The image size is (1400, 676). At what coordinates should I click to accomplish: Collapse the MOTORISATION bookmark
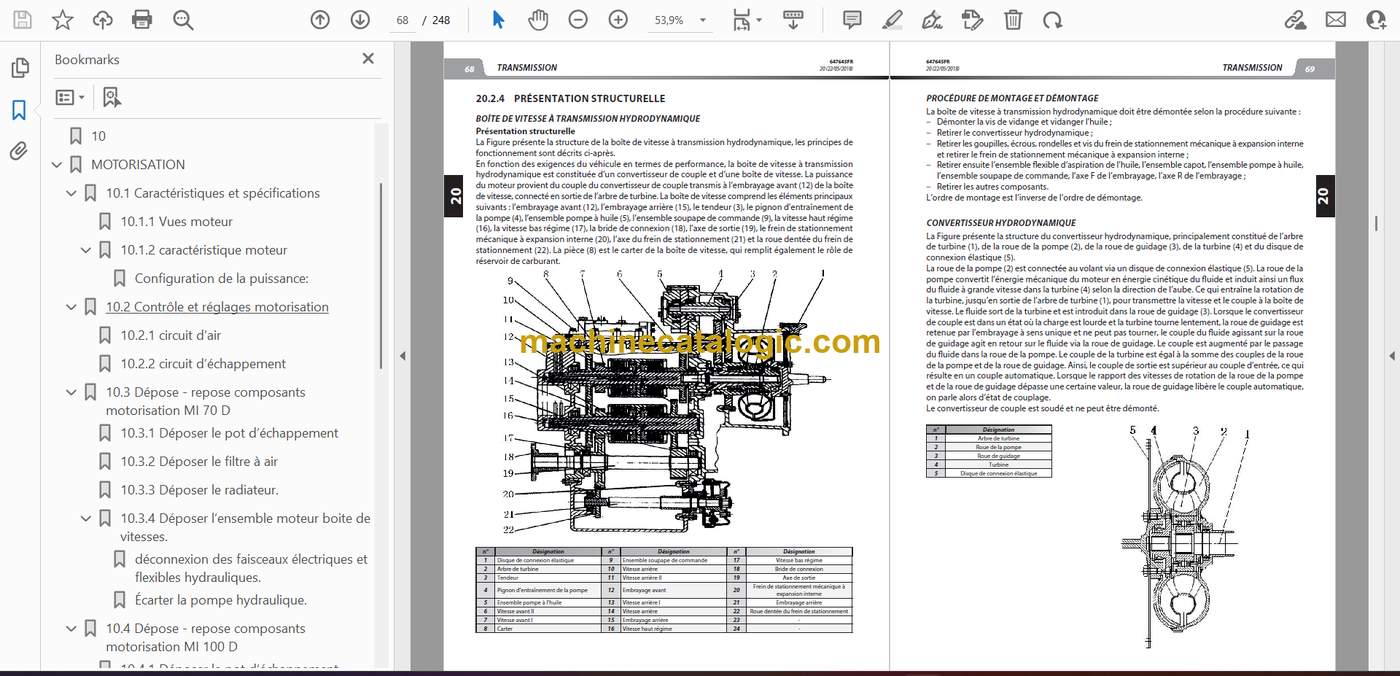pyautogui.click(x=57, y=165)
